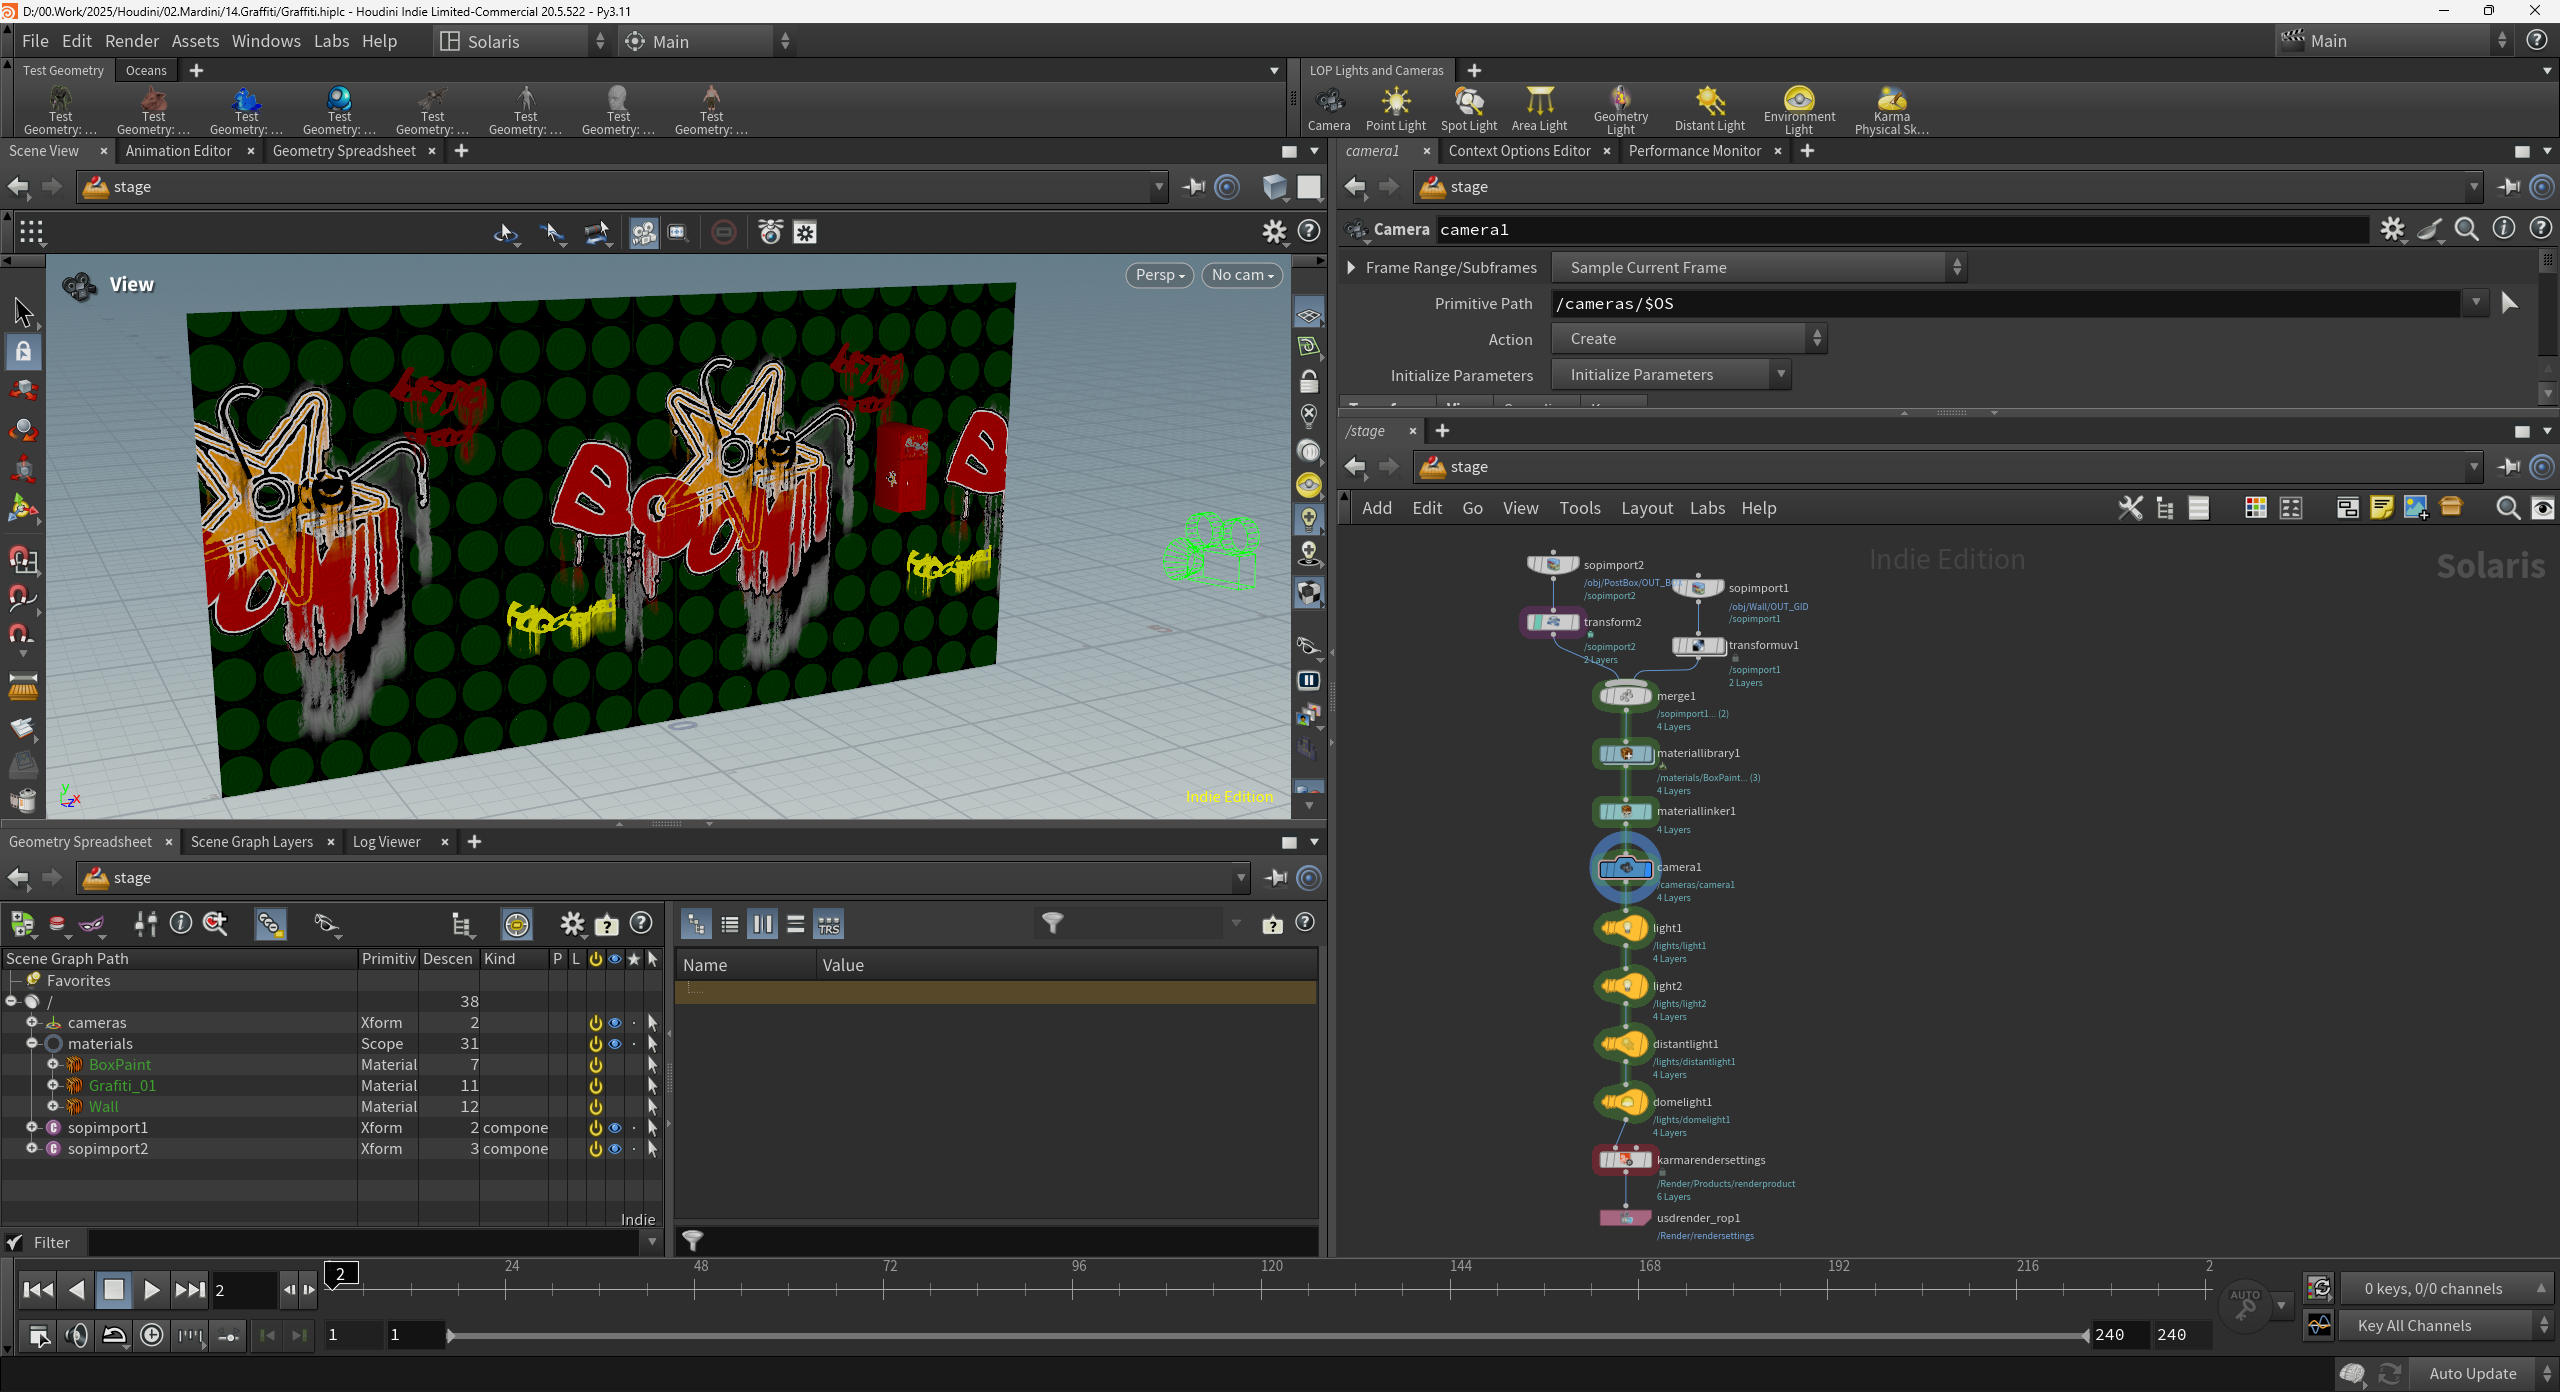Open the Assets menu
This screenshot has width=2560, height=1392.
pos(195,41)
